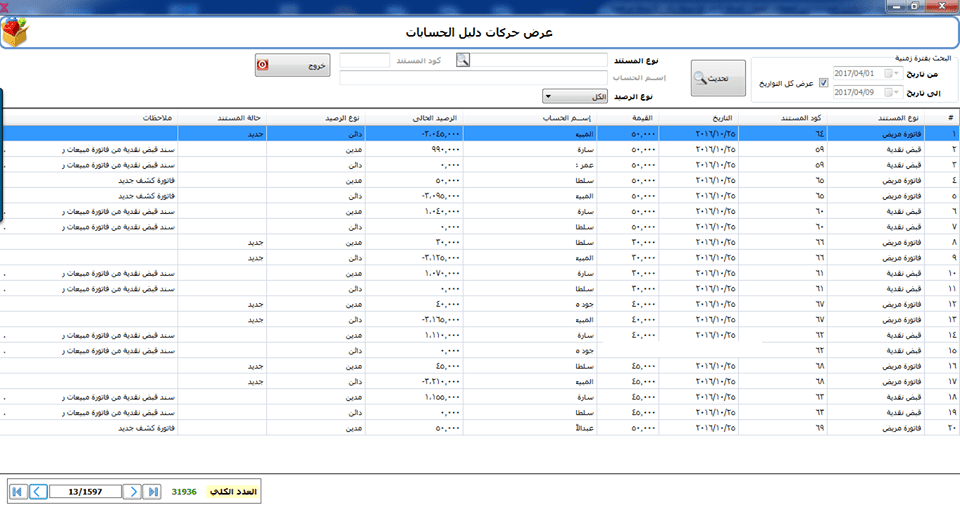The height and width of the screenshot is (510, 960).
Task: Toggle the 'عرض كل التواريخ' checkbox
Action: pos(823,83)
